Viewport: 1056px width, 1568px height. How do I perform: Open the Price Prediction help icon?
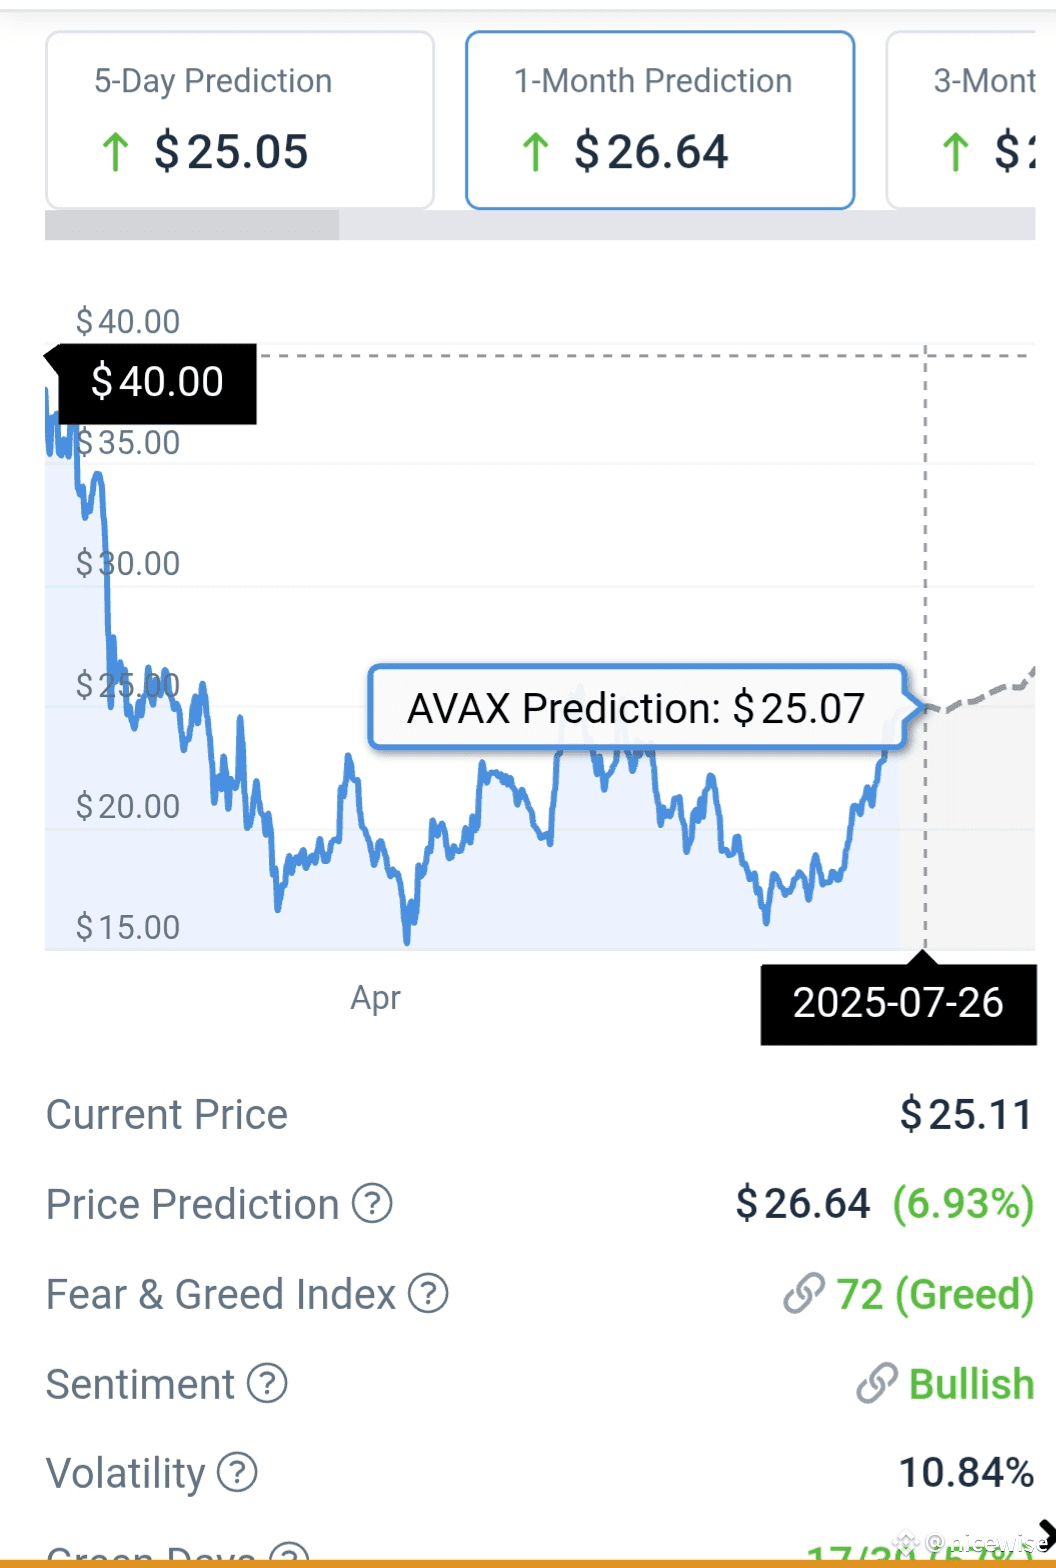click(372, 1203)
